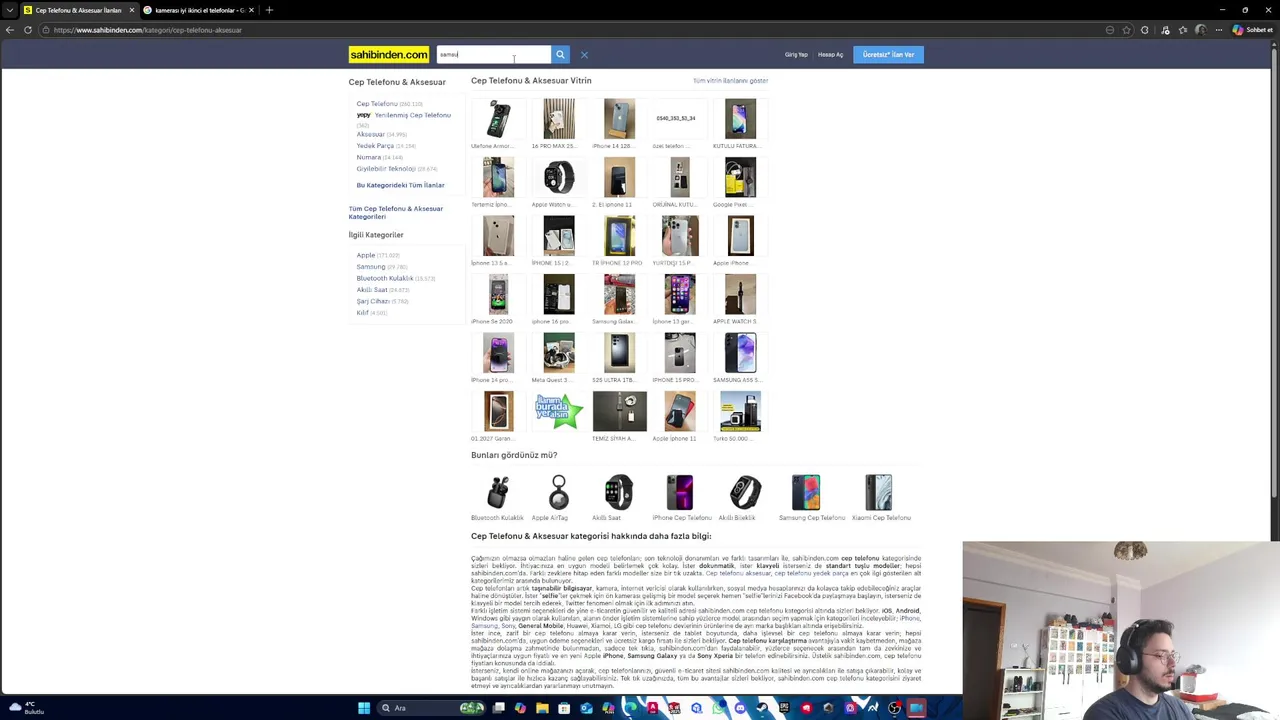1280x720 pixels.
Task: Click the browser back arrow
Action: [x=10, y=30]
